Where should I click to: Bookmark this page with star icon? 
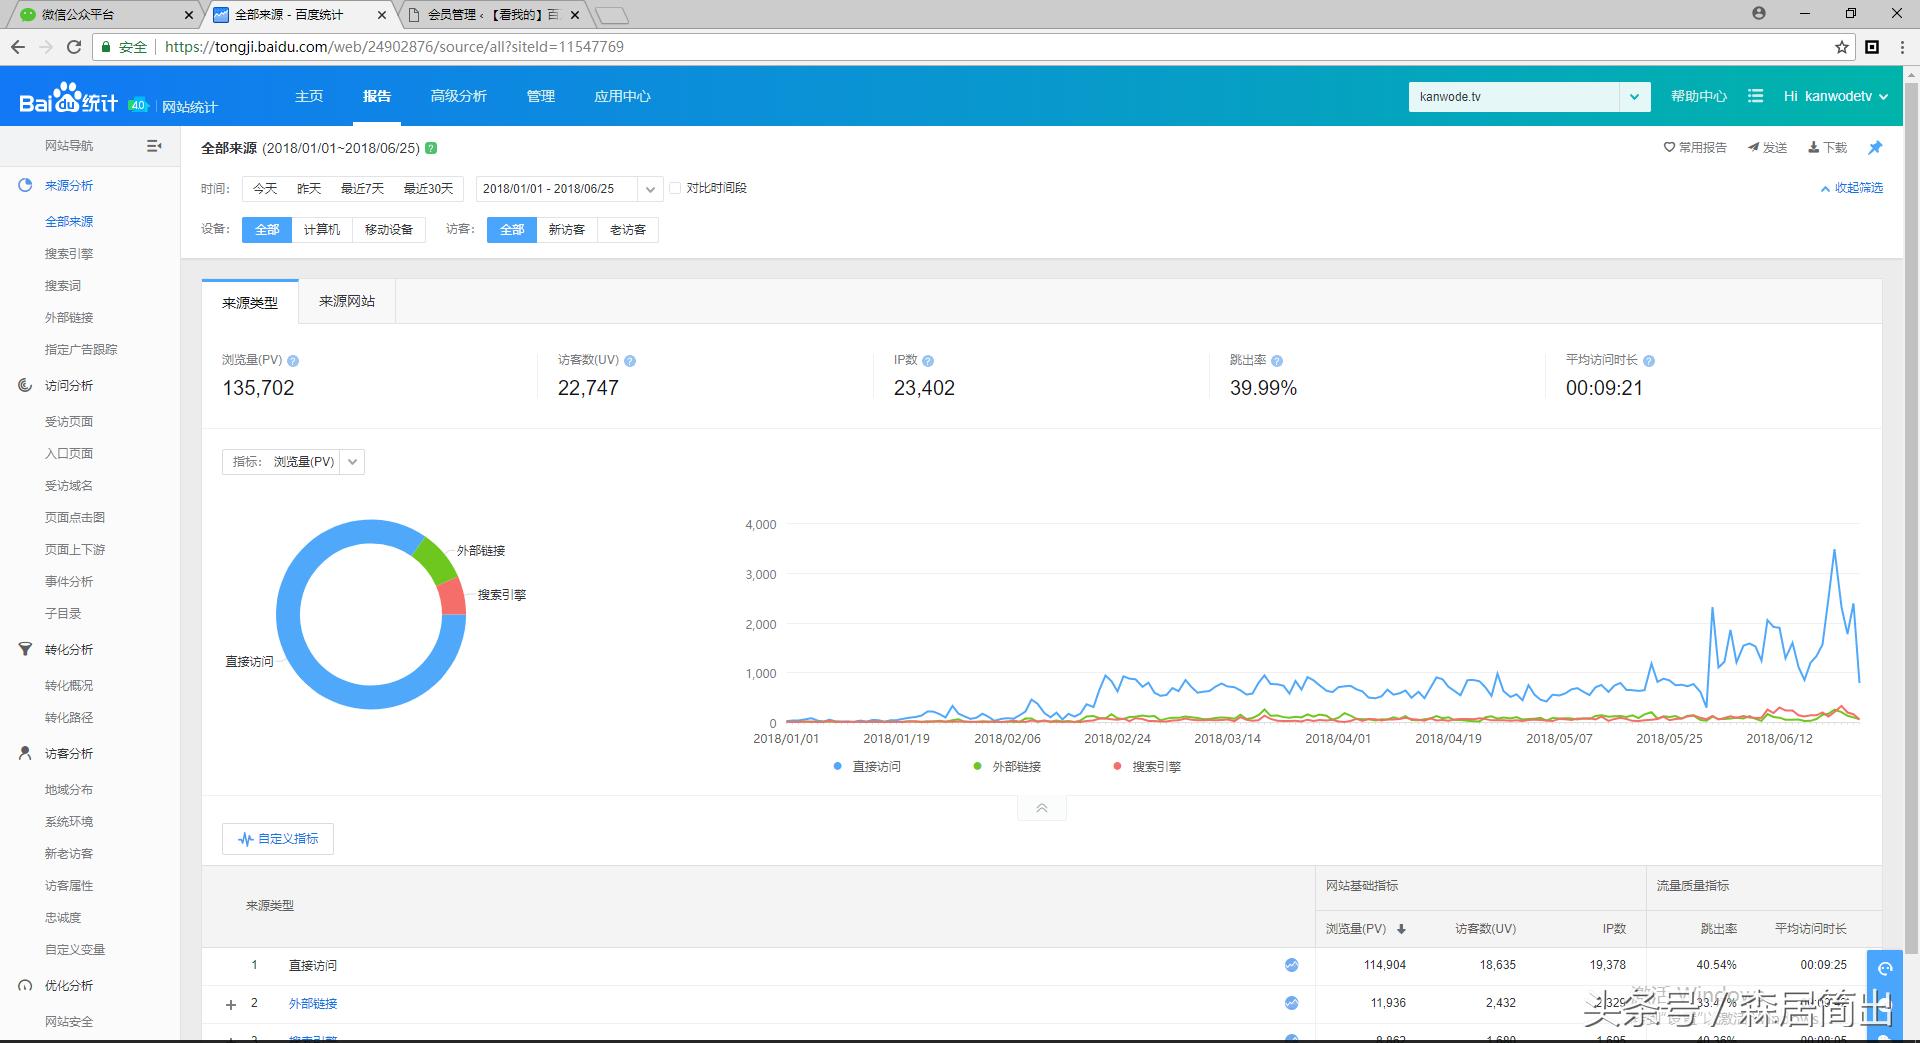pyautogui.click(x=1841, y=47)
